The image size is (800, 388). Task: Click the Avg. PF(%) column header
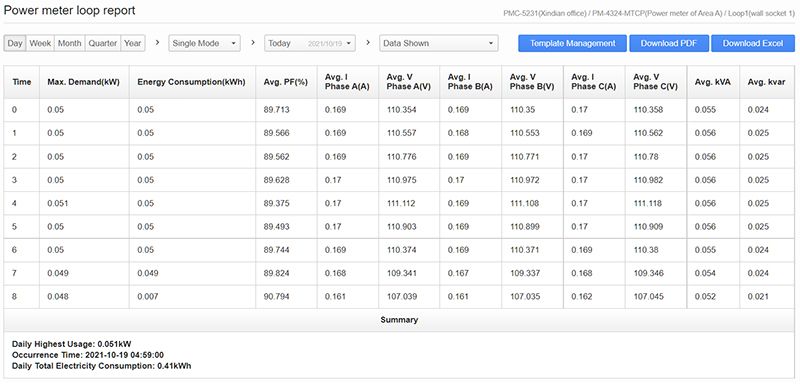pos(286,82)
